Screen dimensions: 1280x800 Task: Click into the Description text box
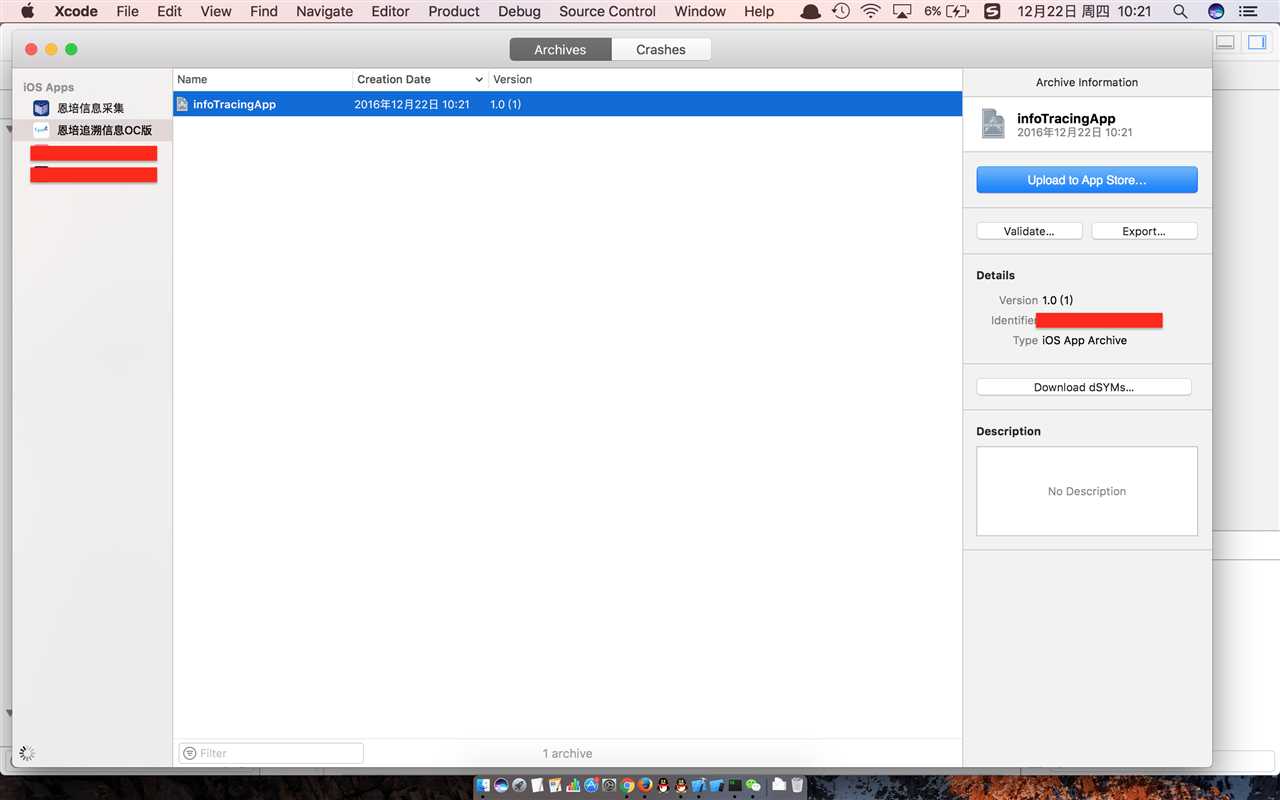click(x=1087, y=491)
